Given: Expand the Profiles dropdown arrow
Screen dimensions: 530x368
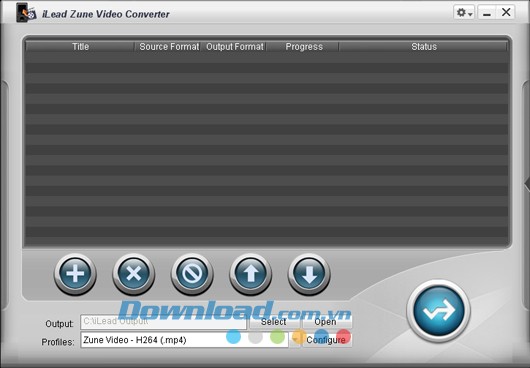Looking at the screenshot, I should pos(295,340).
